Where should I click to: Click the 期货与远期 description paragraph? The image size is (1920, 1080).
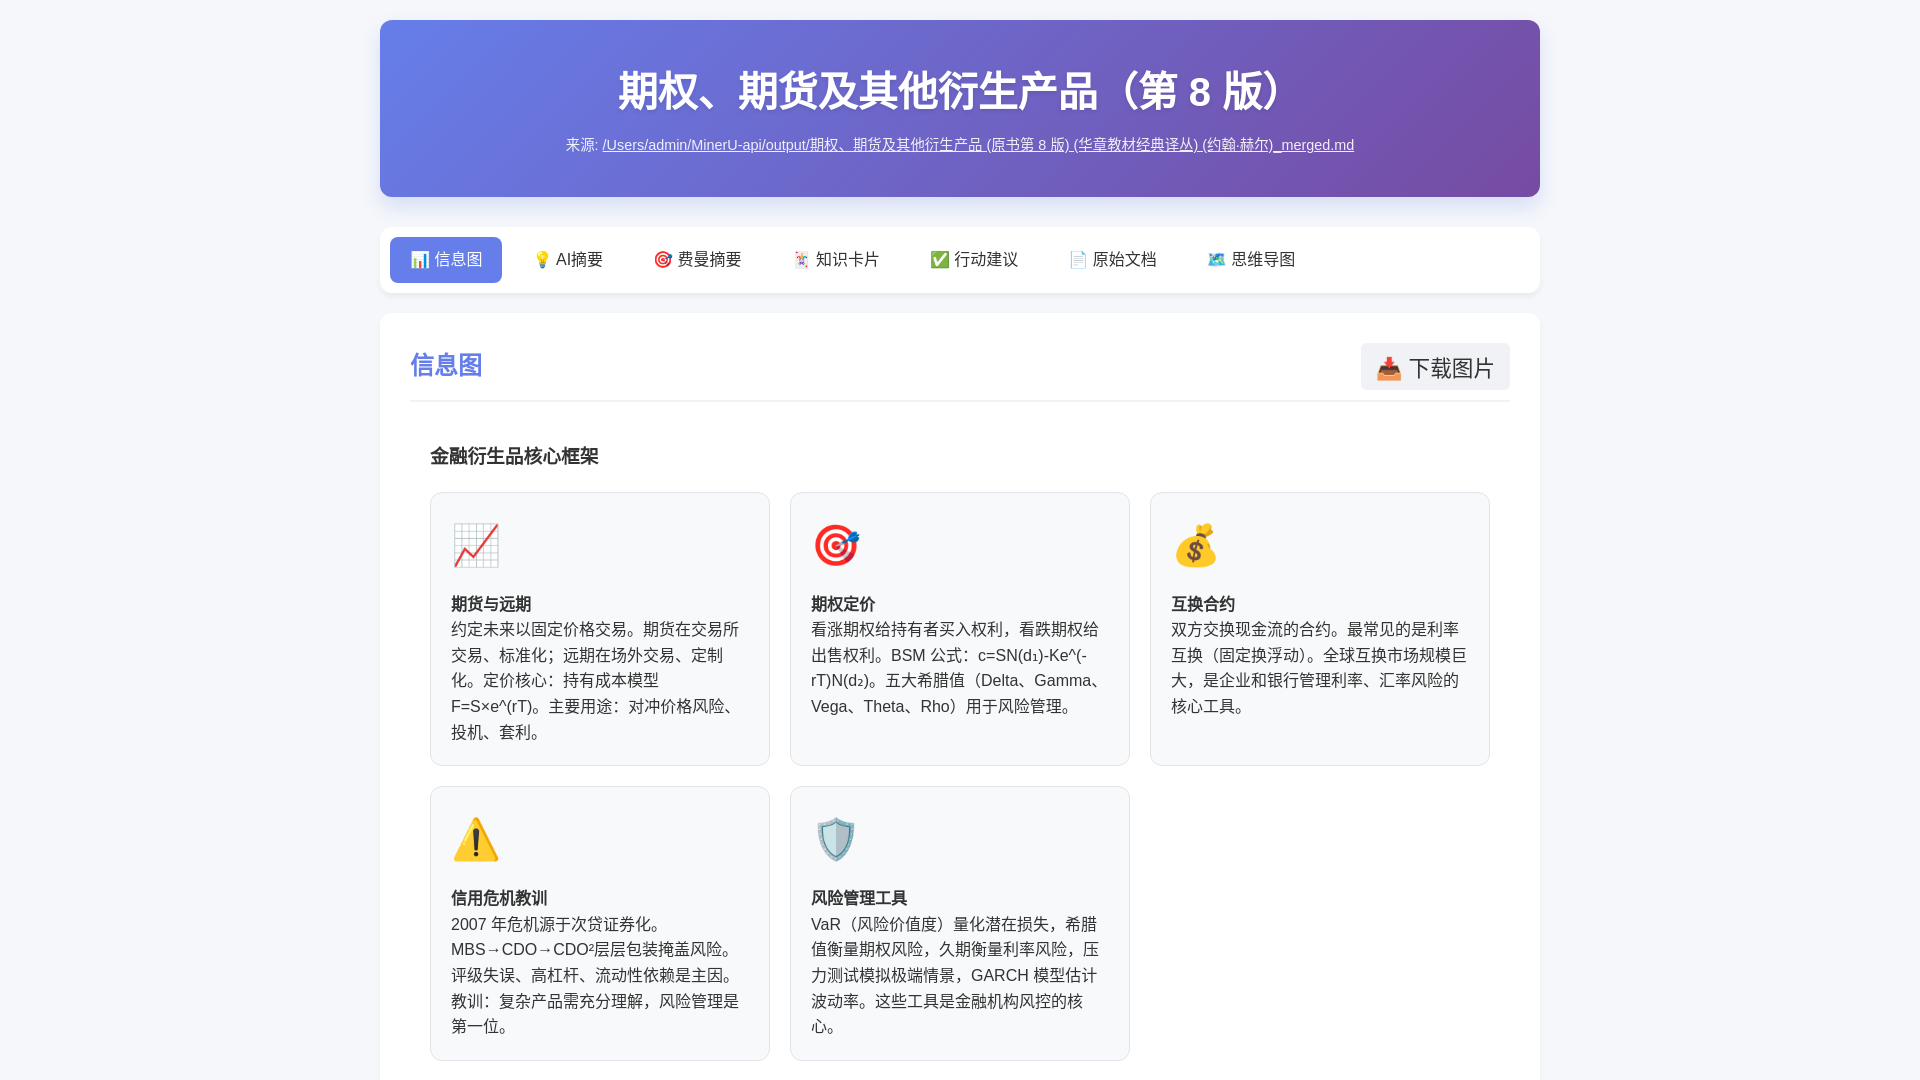pos(598,681)
